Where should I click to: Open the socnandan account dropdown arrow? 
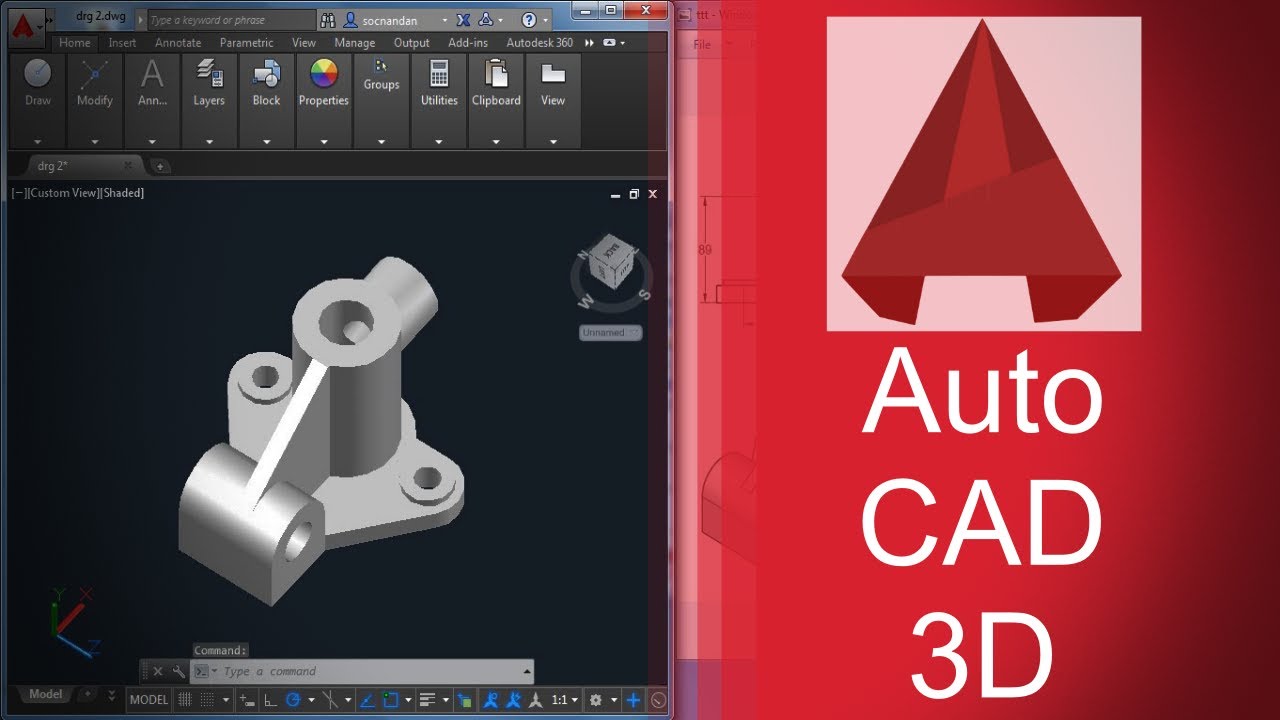click(x=444, y=20)
